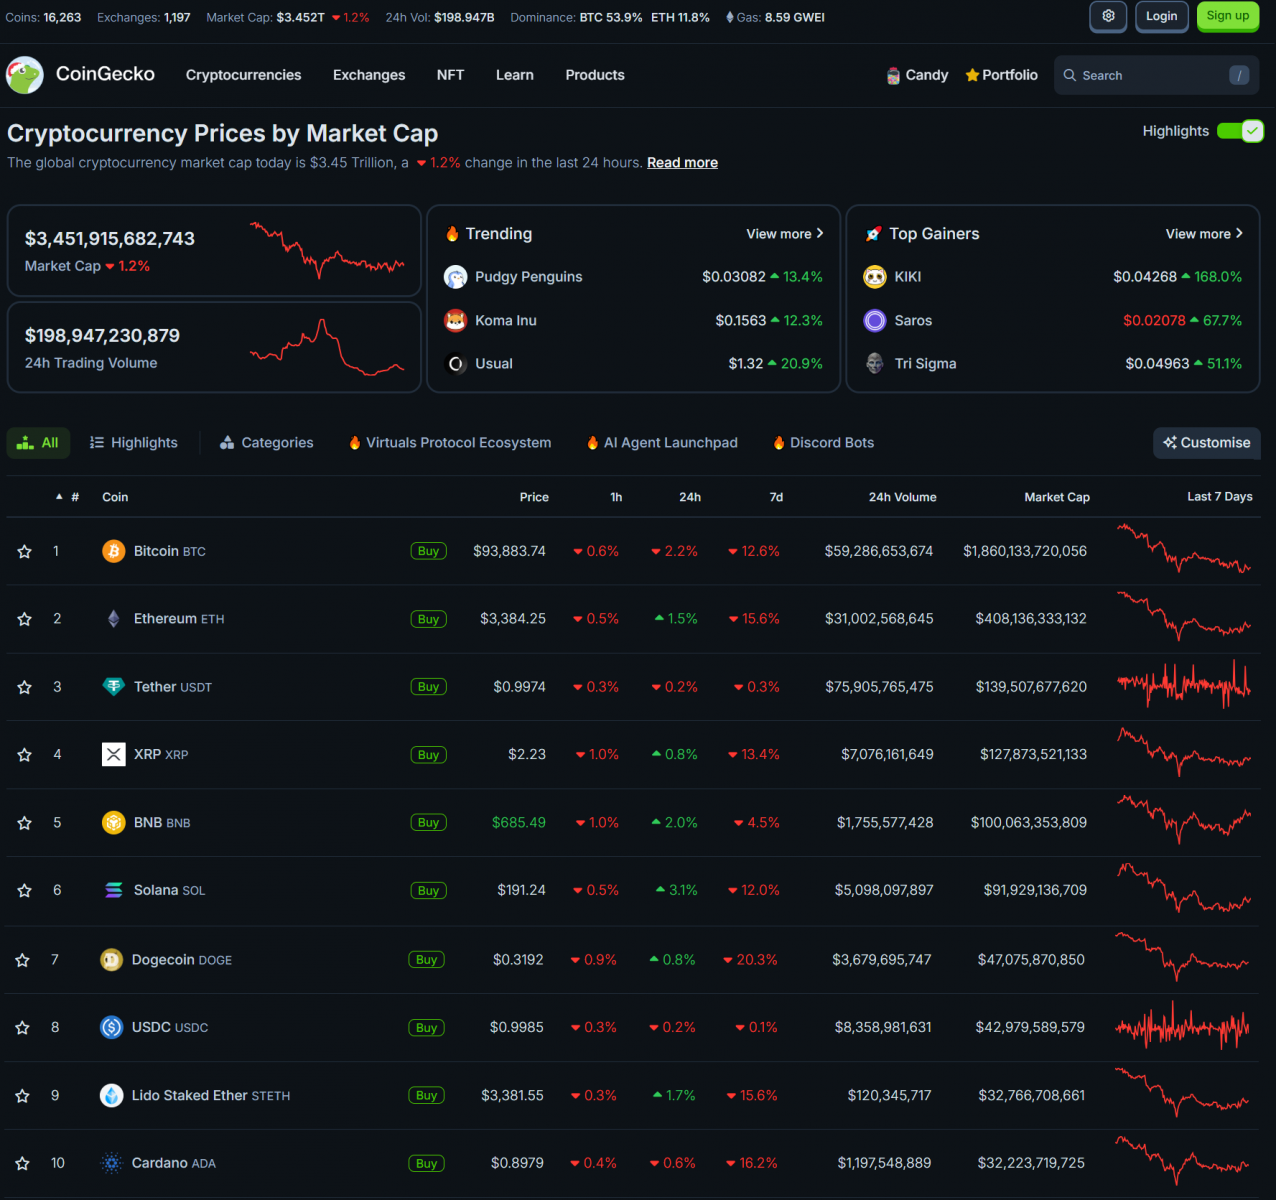
Task: Expand Trending with View more
Action: (x=784, y=234)
